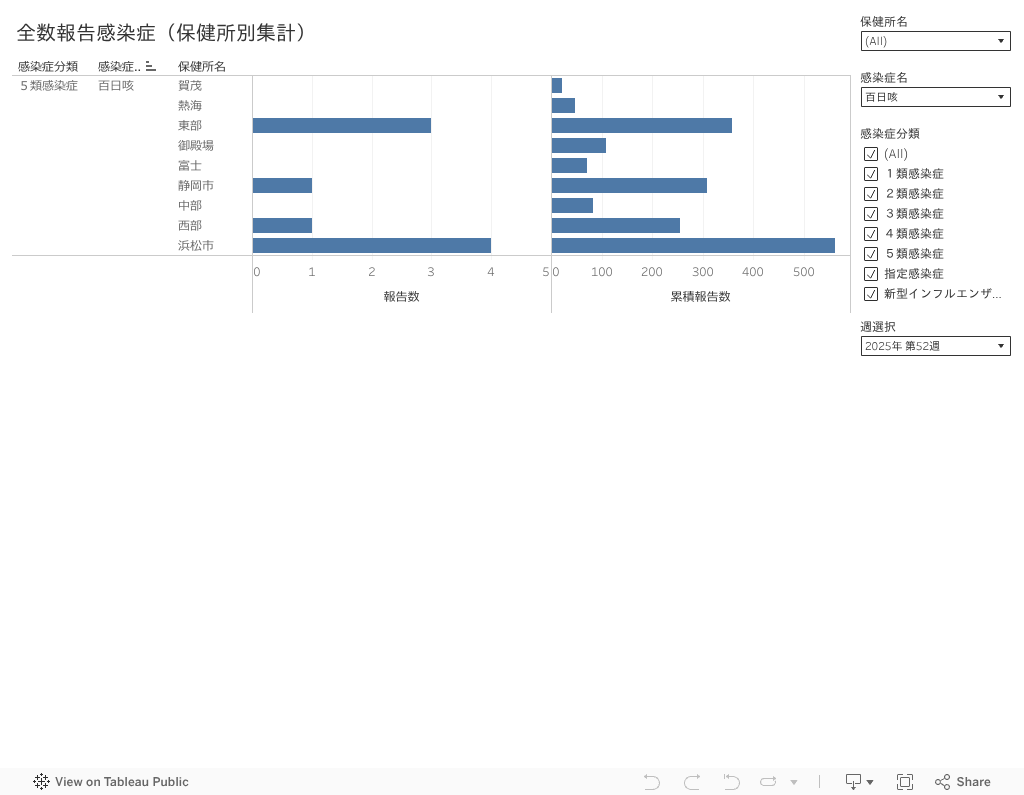Select the 御殿場 row label

tap(196, 146)
